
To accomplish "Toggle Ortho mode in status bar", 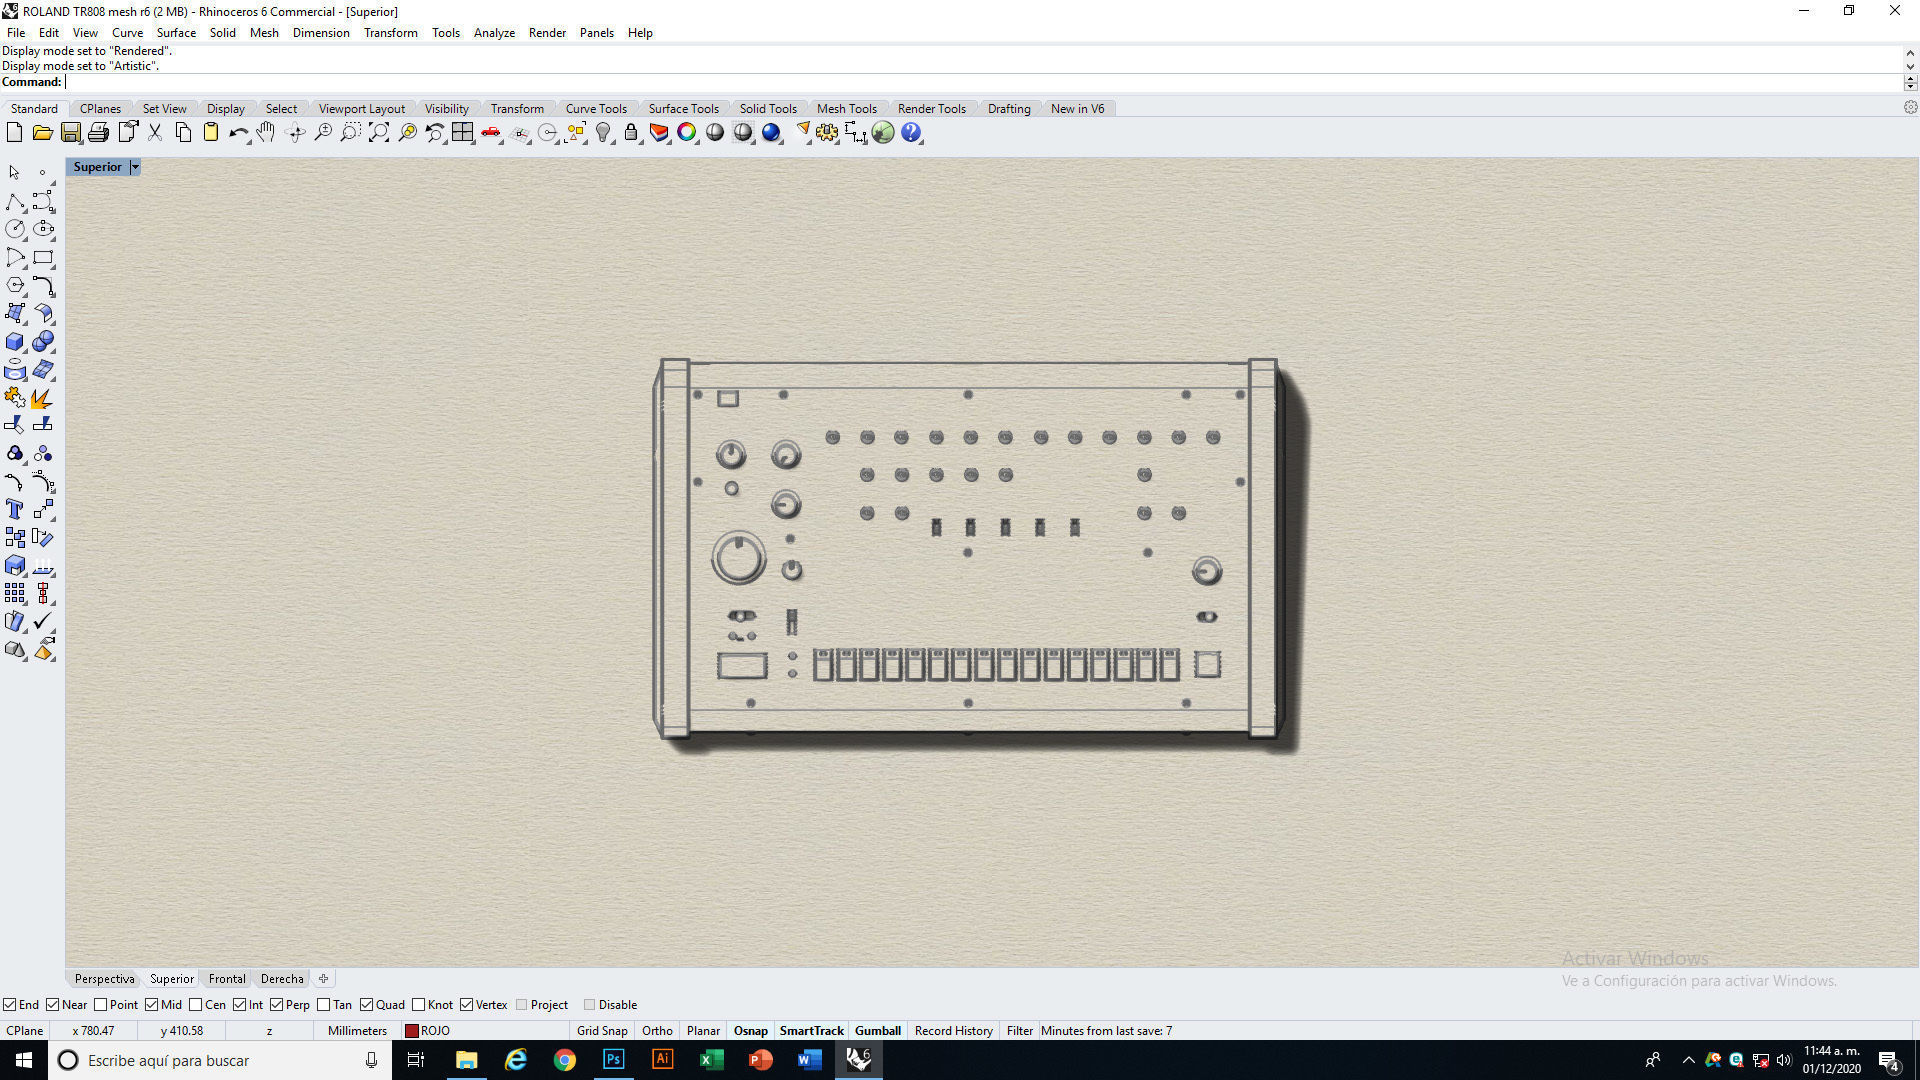I will pyautogui.click(x=657, y=1031).
